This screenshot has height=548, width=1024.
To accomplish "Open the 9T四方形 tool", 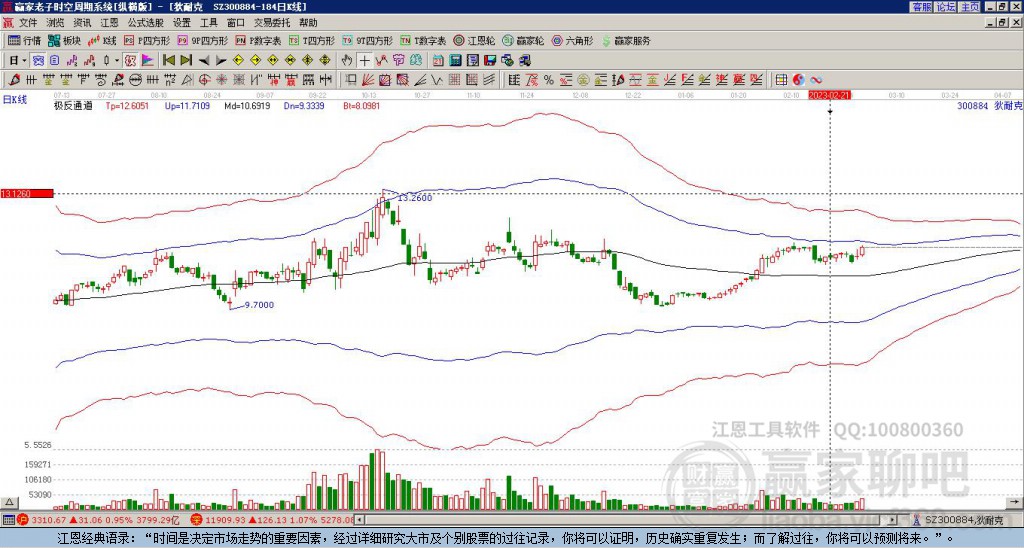I will click(x=367, y=40).
